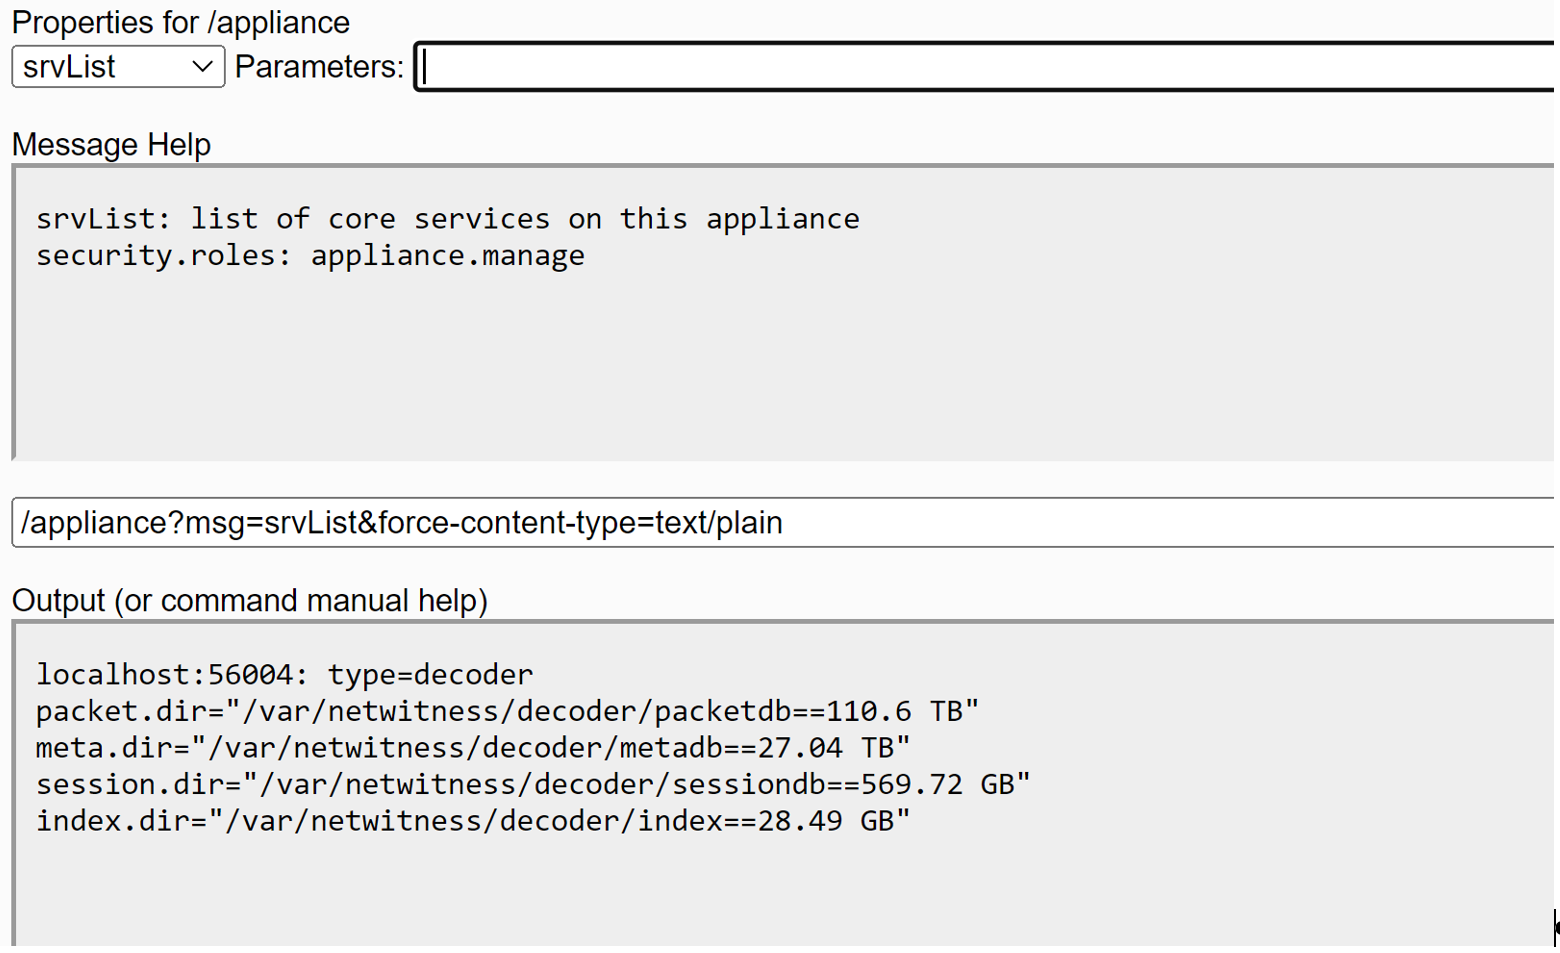This screenshot has height=953, width=1560.
Task: Click the 'Parameters:' label
Action: (319, 67)
